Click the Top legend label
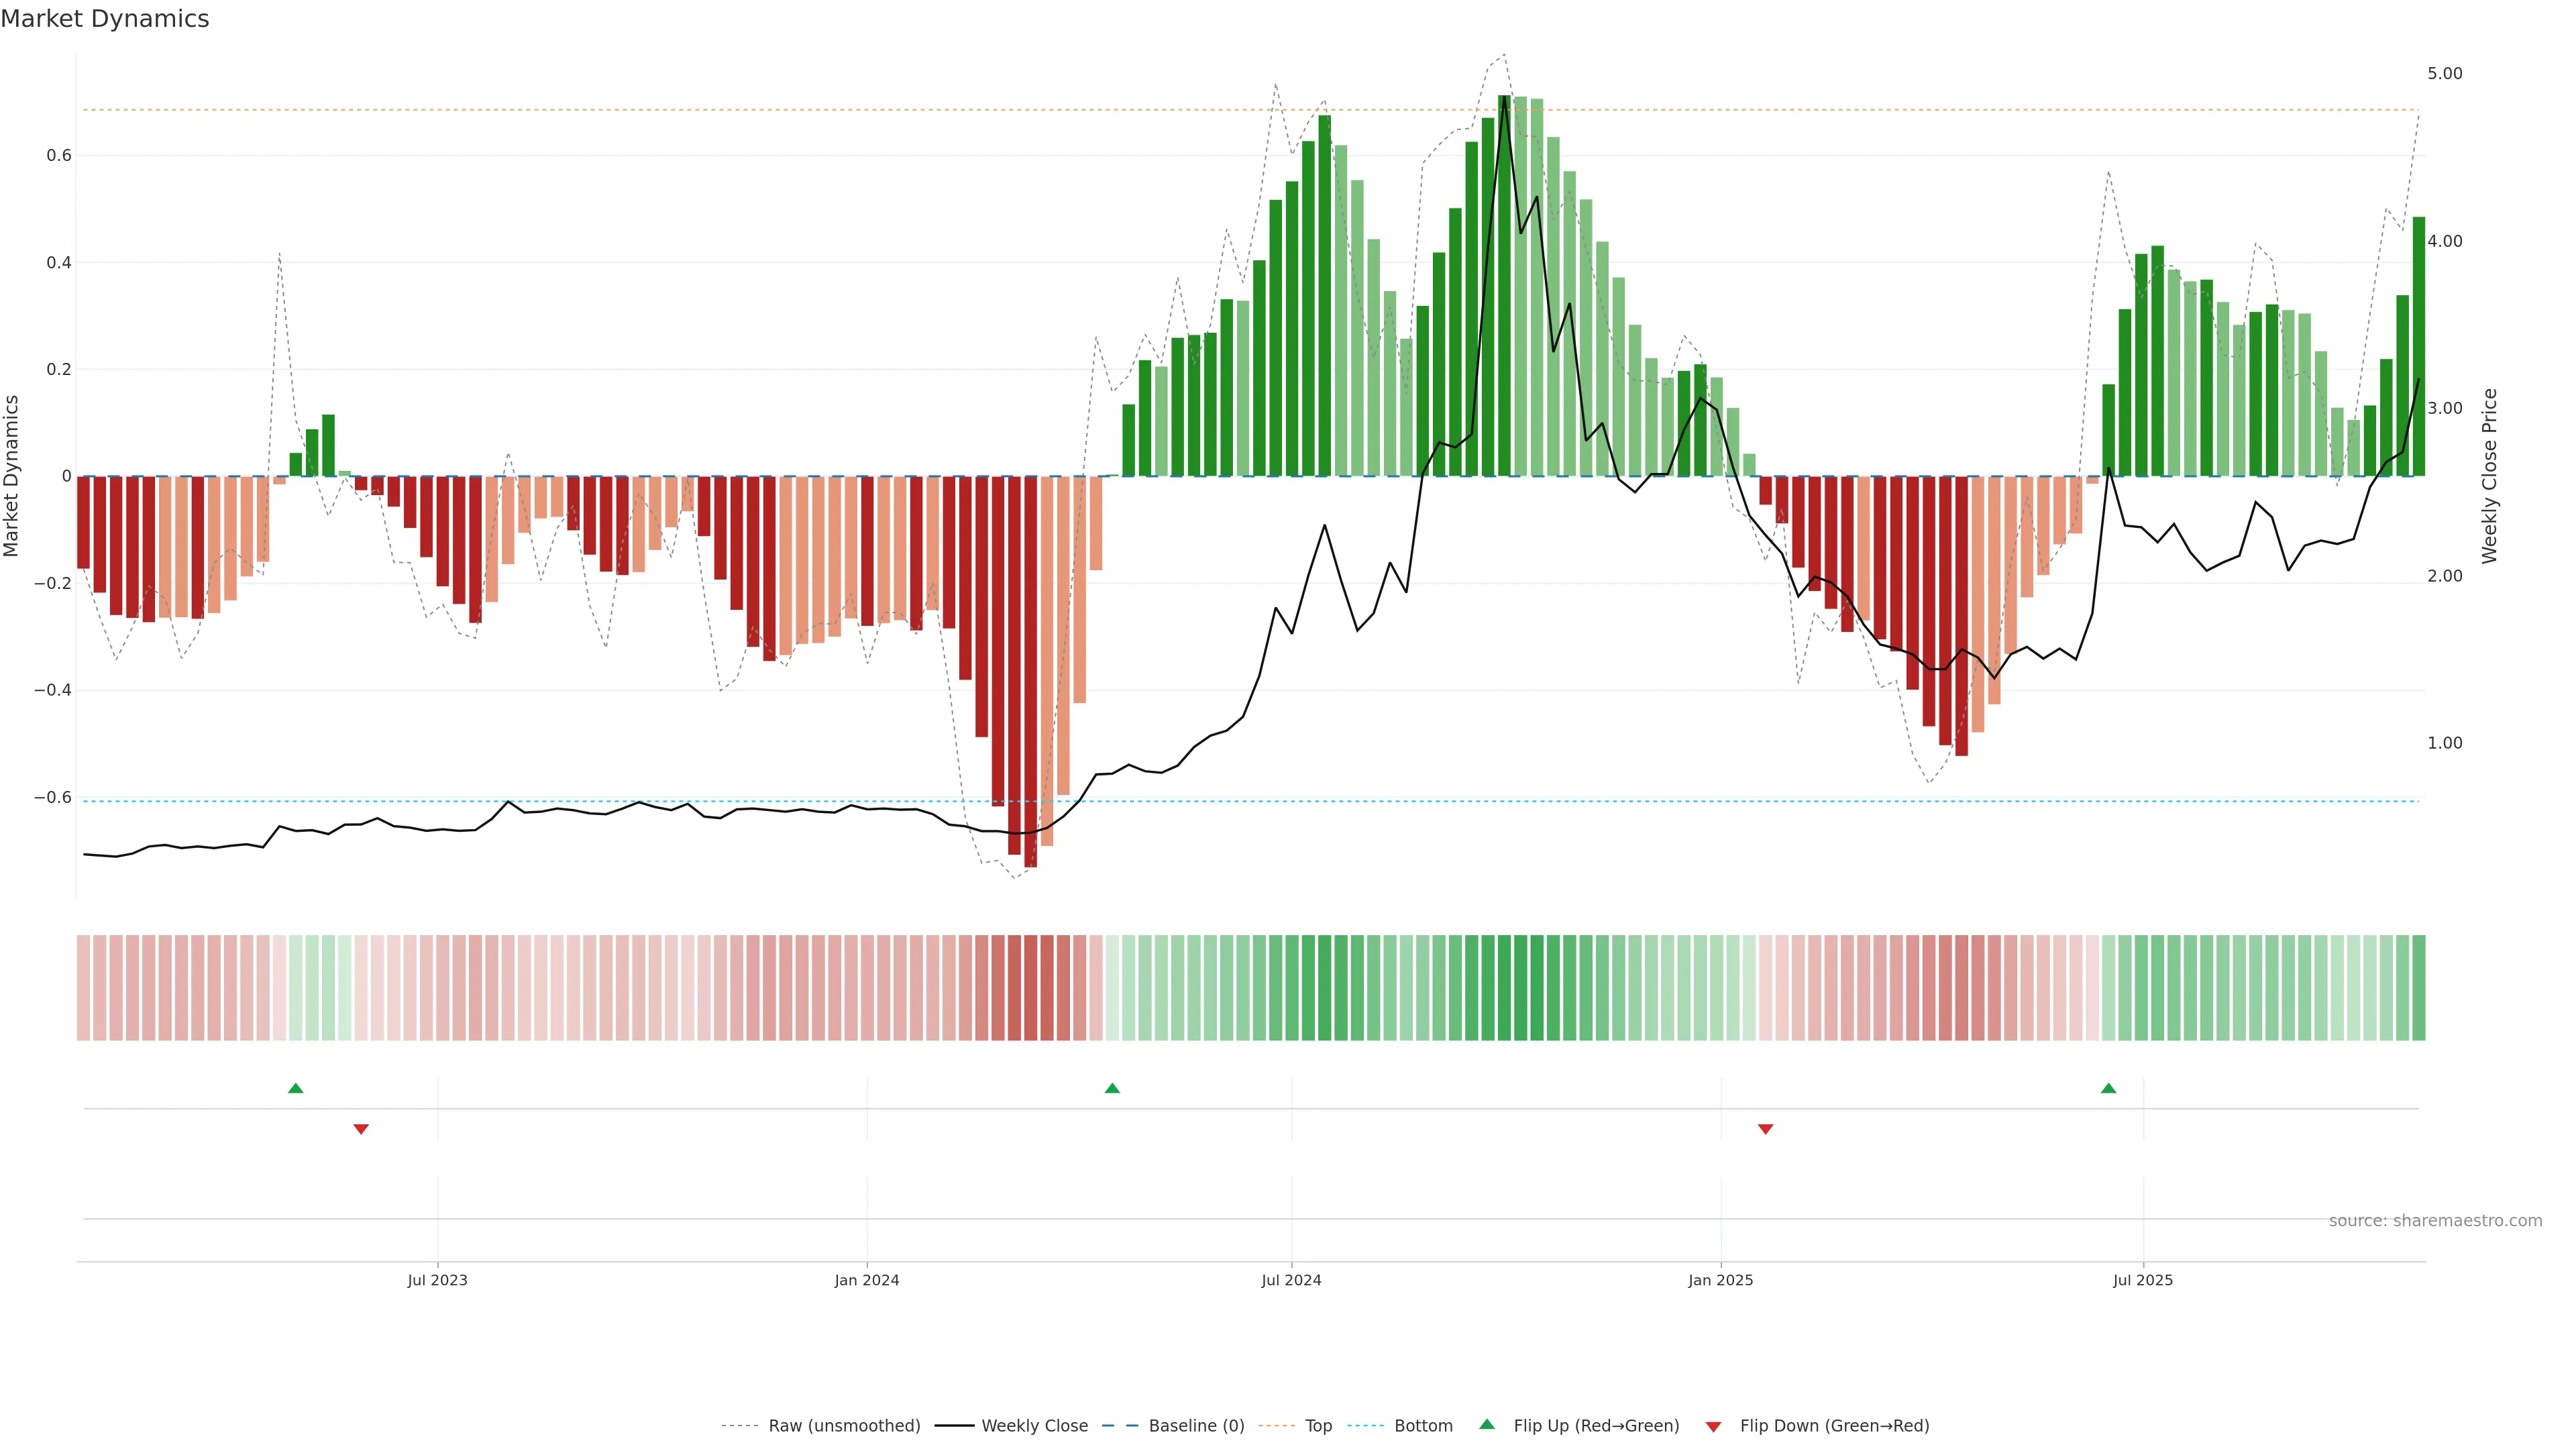This screenshot has width=2576, height=1449. pyautogui.click(x=1318, y=1426)
